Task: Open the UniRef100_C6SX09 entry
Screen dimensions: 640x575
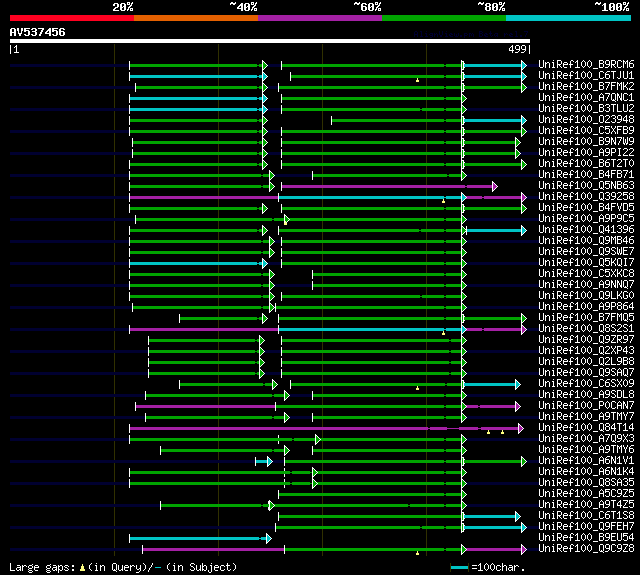Action: 586,384
